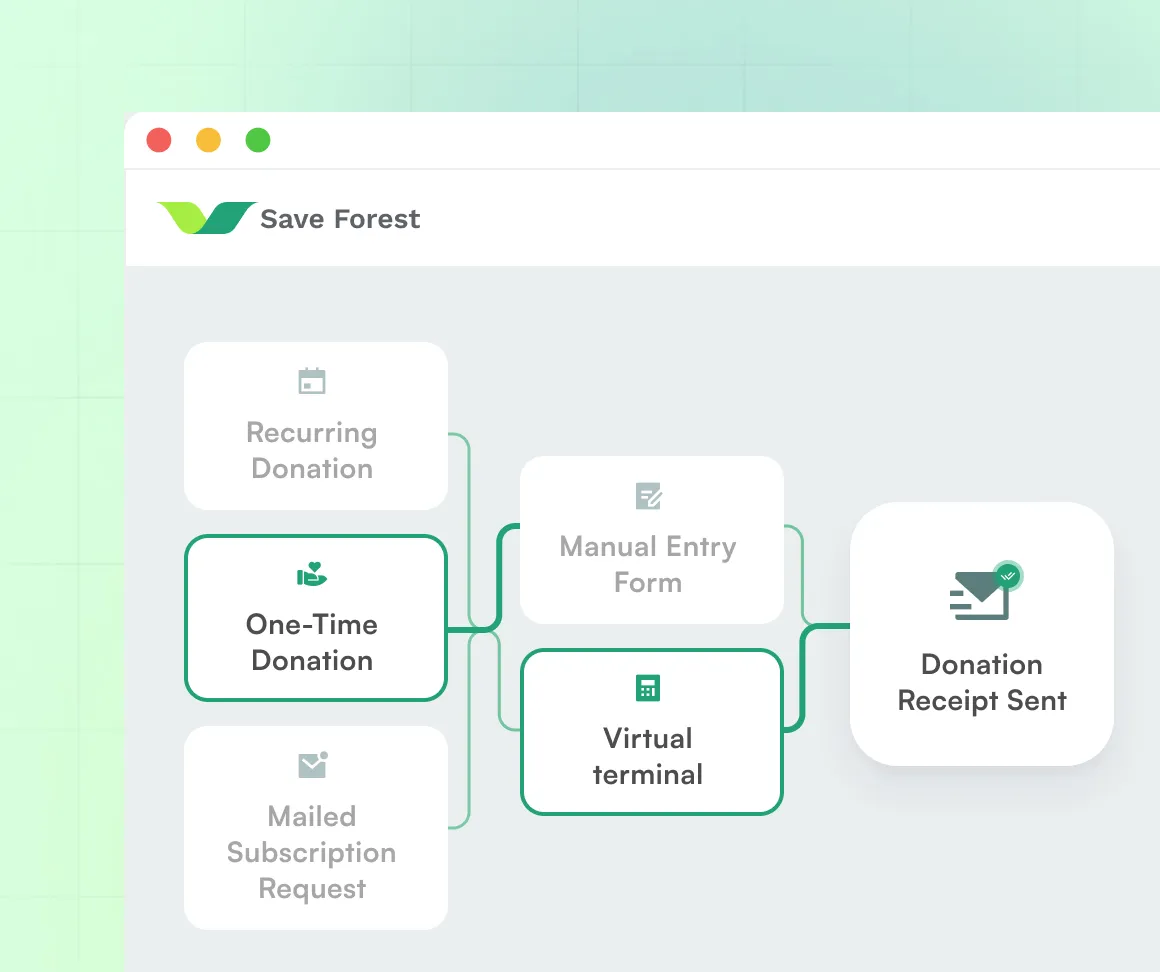The width and height of the screenshot is (1160, 972).
Task: Click the envelope icon above Mailed Subscription Request
Action: tap(312, 765)
